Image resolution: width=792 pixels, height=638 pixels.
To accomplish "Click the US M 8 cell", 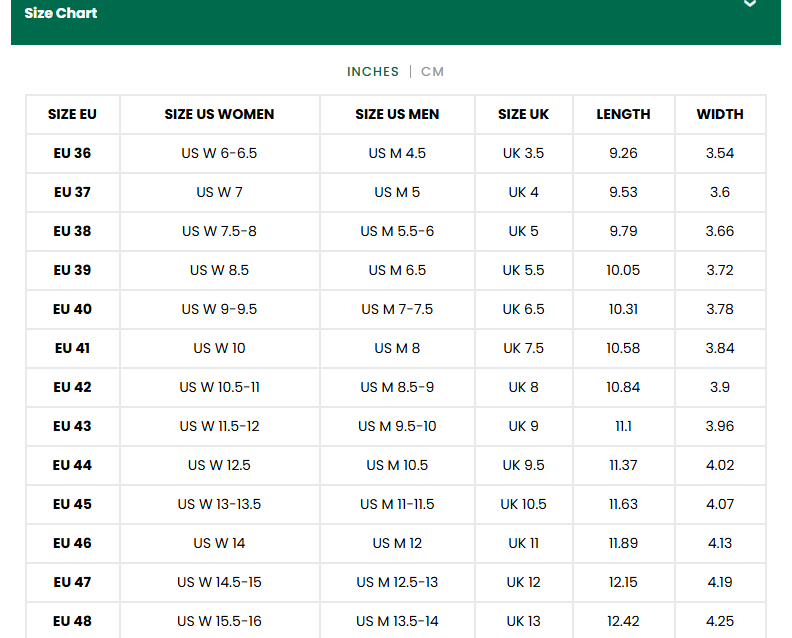I will (x=397, y=348).
